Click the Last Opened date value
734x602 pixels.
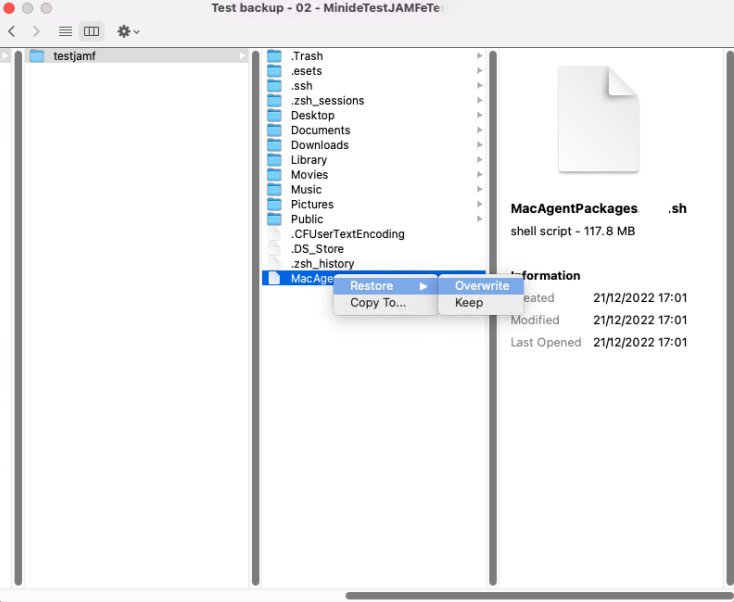(x=640, y=343)
